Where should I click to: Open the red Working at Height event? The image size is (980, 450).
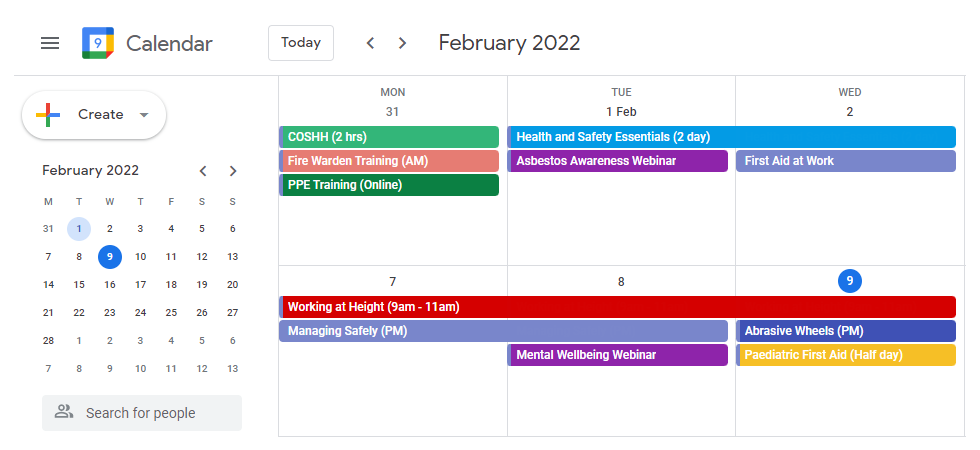[x=618, y=307]
